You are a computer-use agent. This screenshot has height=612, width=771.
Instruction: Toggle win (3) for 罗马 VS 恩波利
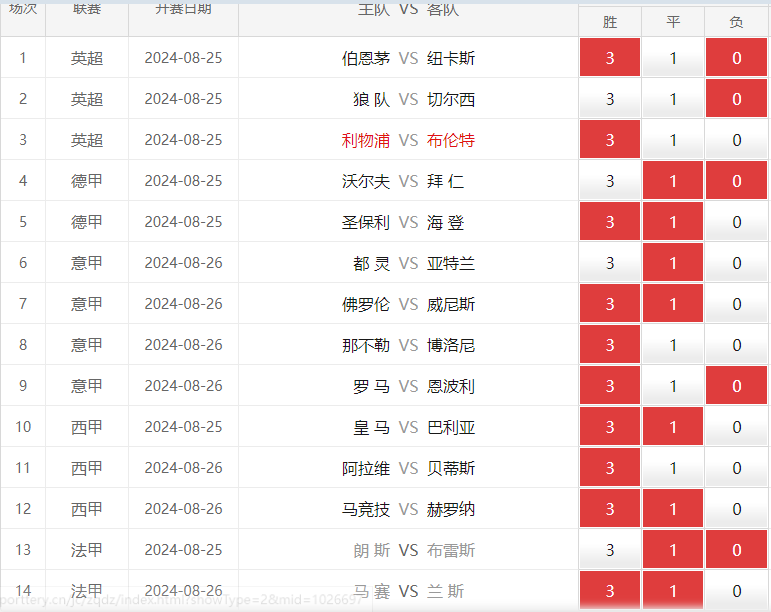pos(610,386)
